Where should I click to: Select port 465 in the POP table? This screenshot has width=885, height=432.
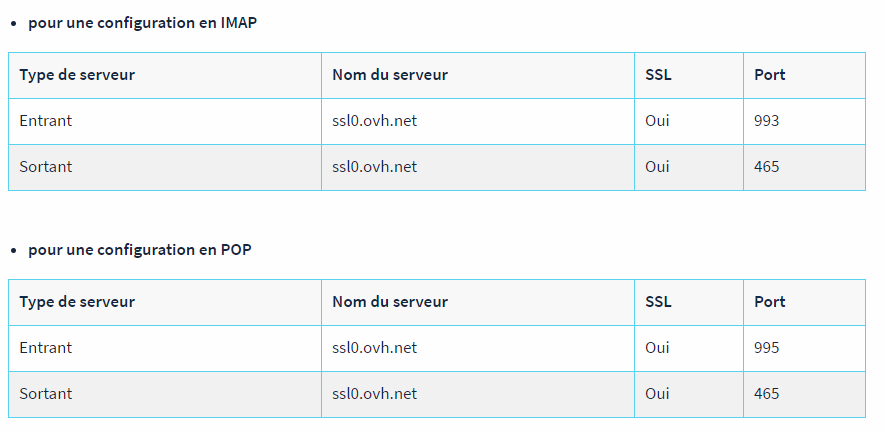click(767, 394)
